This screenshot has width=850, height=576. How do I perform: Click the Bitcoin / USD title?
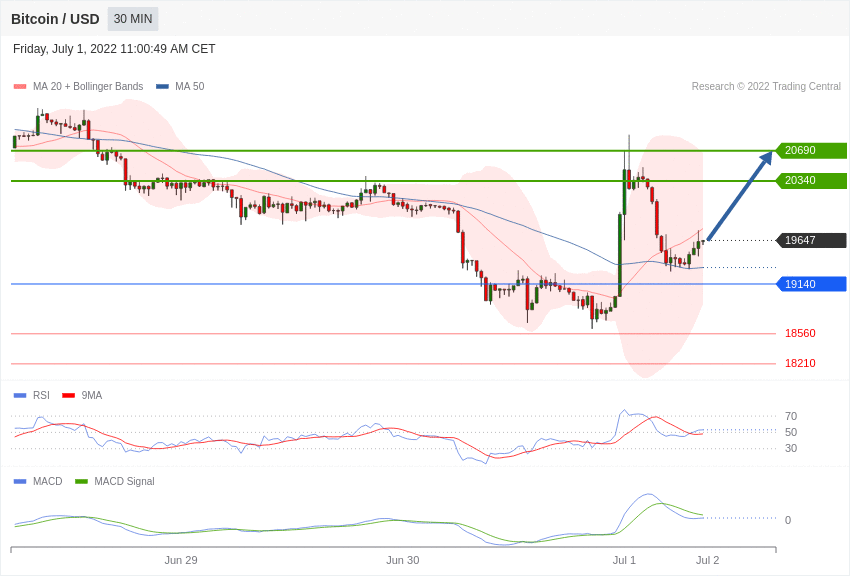(x=55, y=19)
